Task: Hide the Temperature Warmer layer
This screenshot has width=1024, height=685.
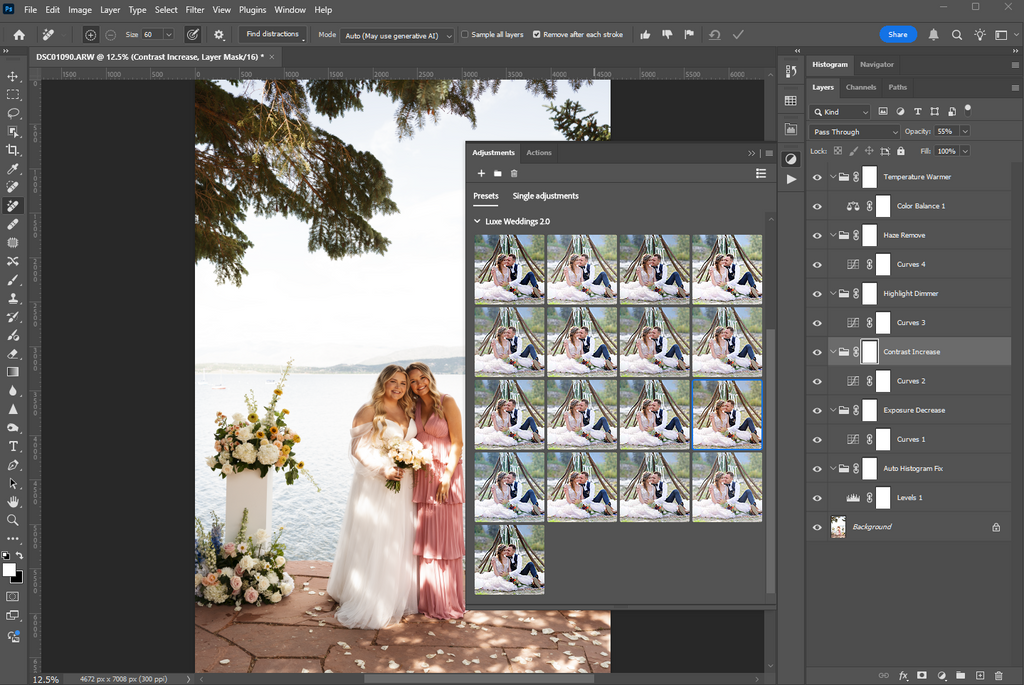Action: [817, 176]
